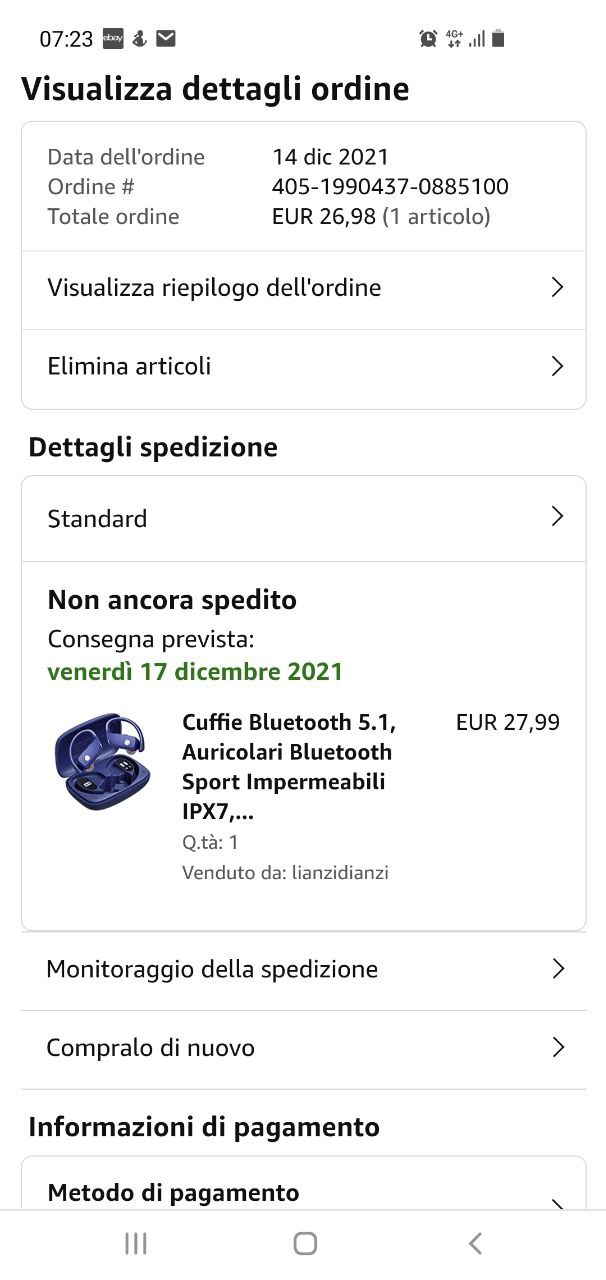This screenshot has width=606, height=1280.
Task: Tap chevron beside Compralo di nuovo
Action: (558, 1047)
